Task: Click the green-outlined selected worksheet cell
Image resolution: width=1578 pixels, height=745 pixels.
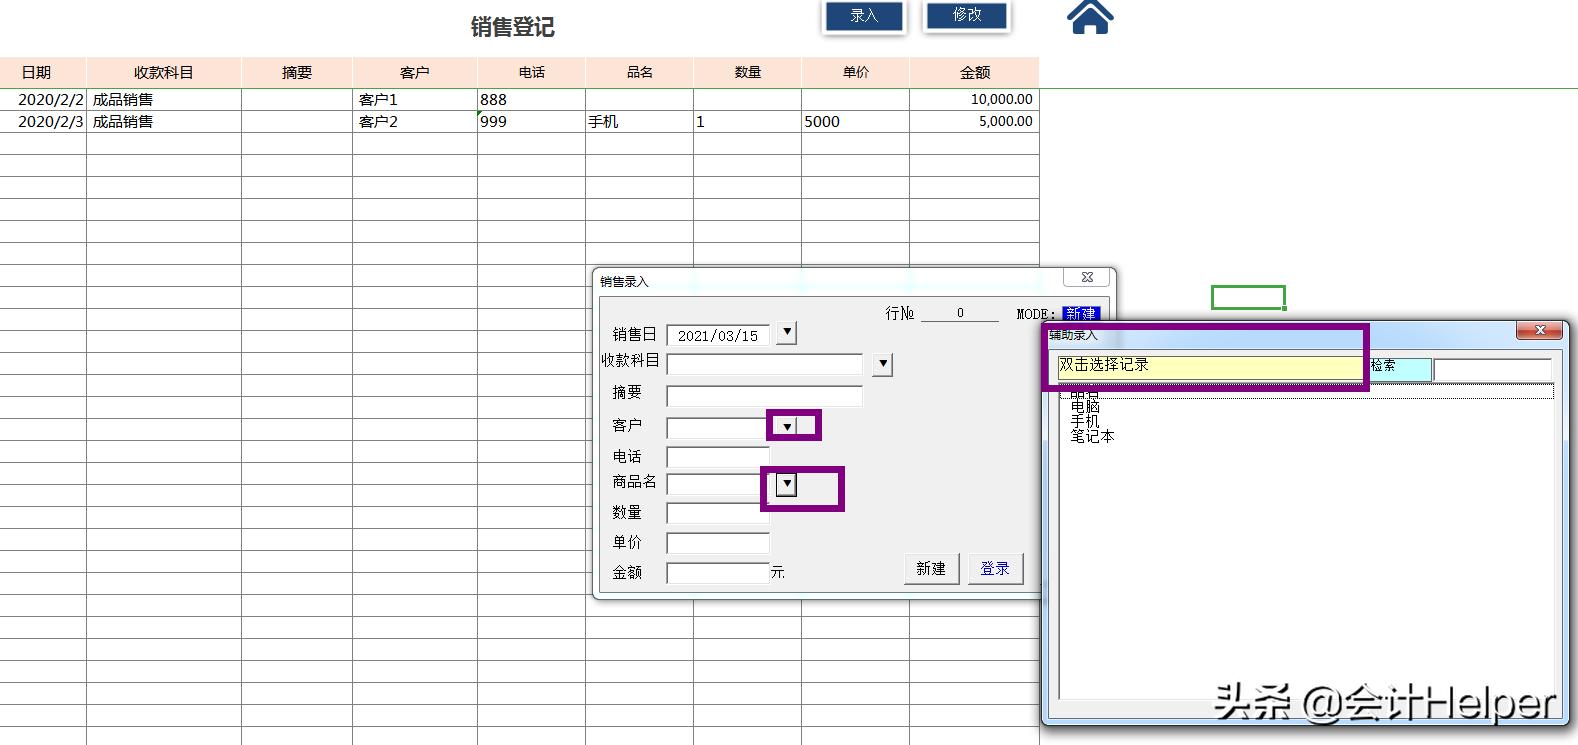Action: click(1248, 297)
